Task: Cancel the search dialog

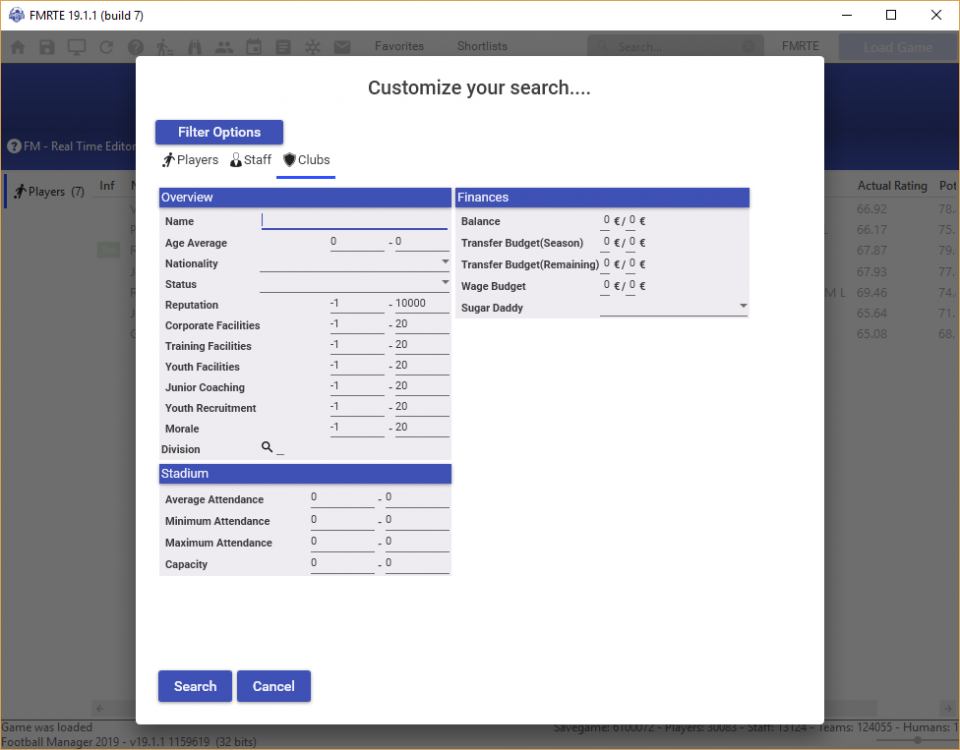Action: 273,686
